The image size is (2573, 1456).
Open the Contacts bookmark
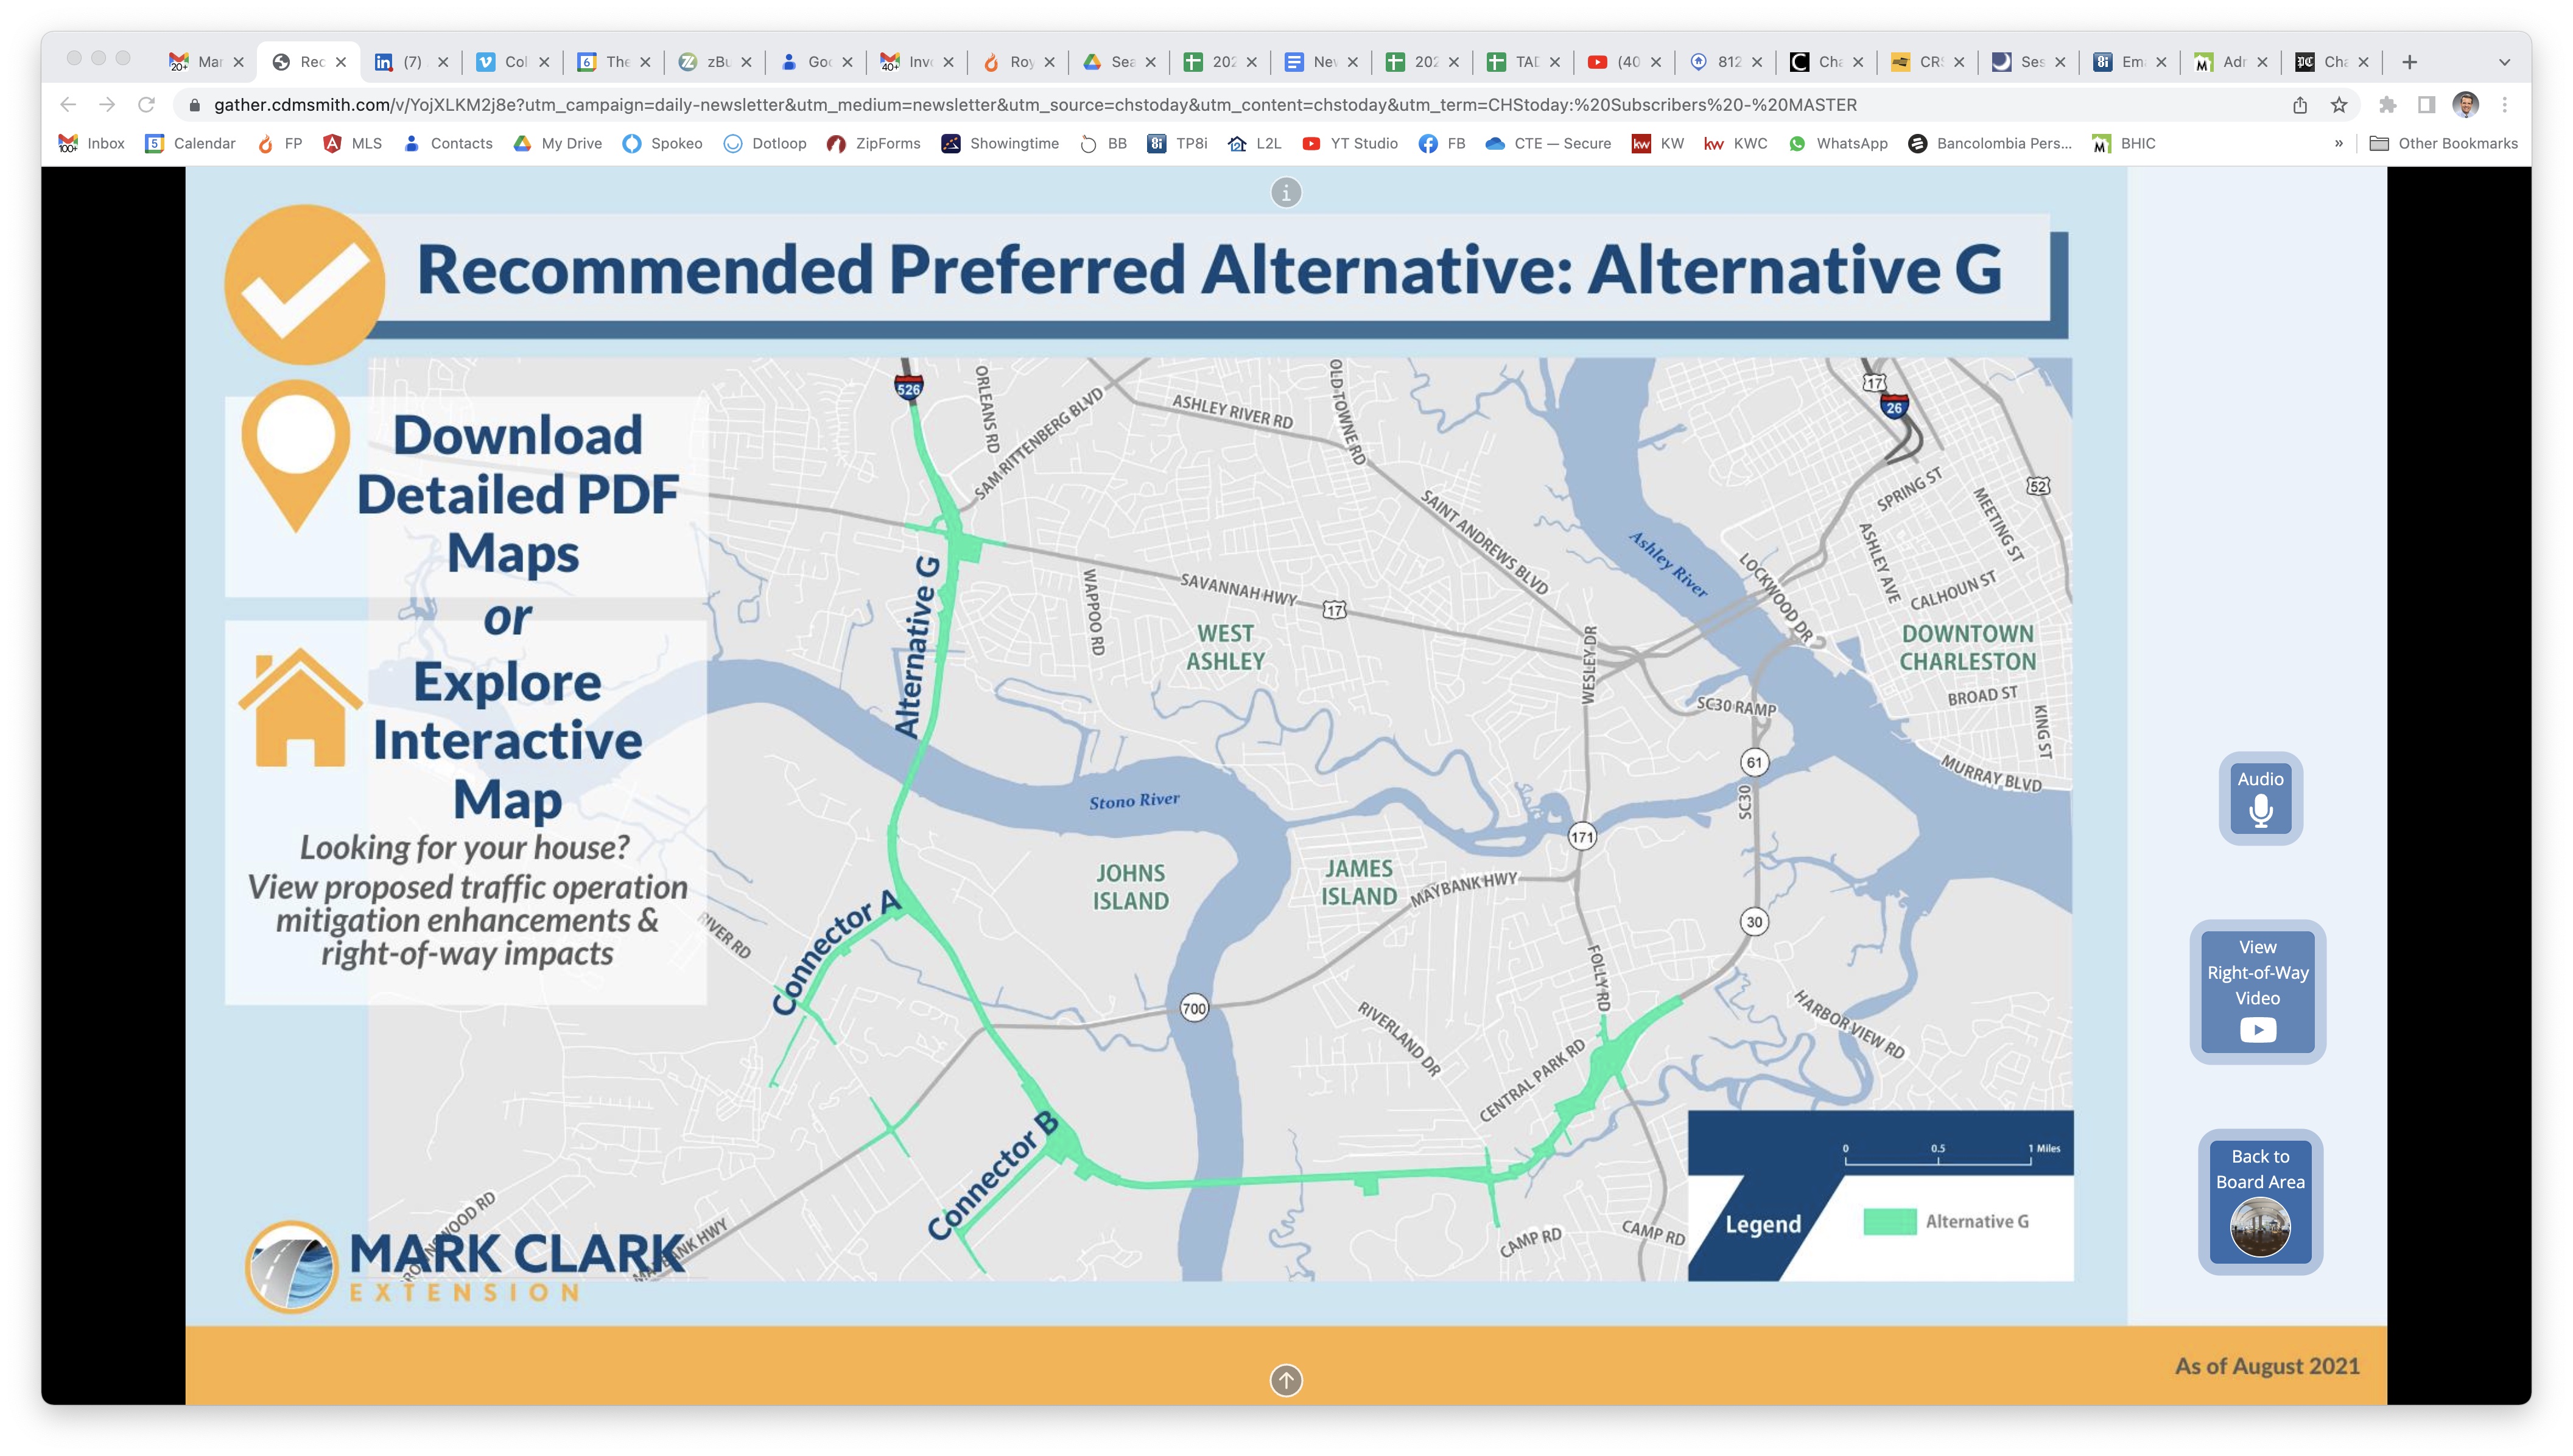coord(447,144)
